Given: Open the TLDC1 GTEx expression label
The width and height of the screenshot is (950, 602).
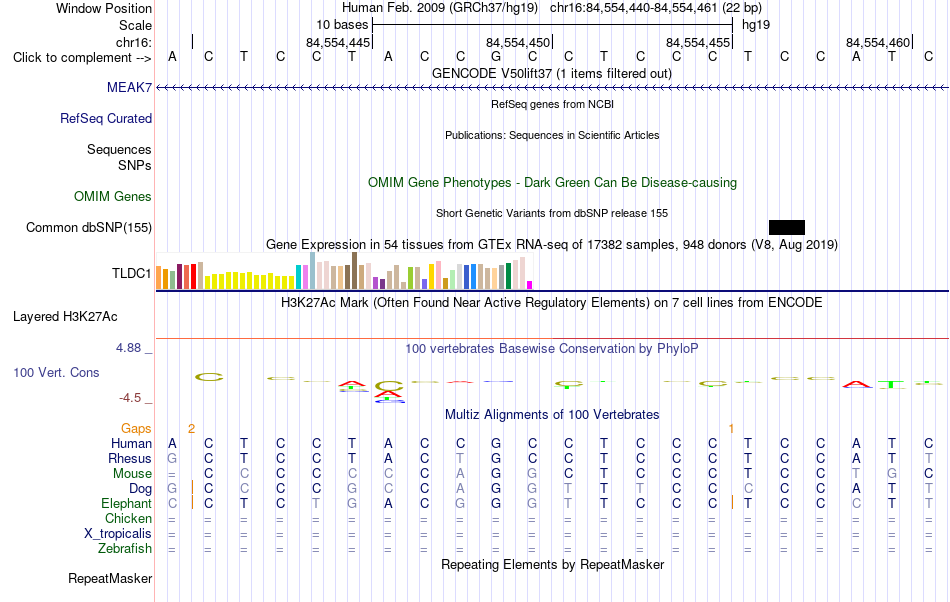Looking at the screenshot, I should pos(131,273).
